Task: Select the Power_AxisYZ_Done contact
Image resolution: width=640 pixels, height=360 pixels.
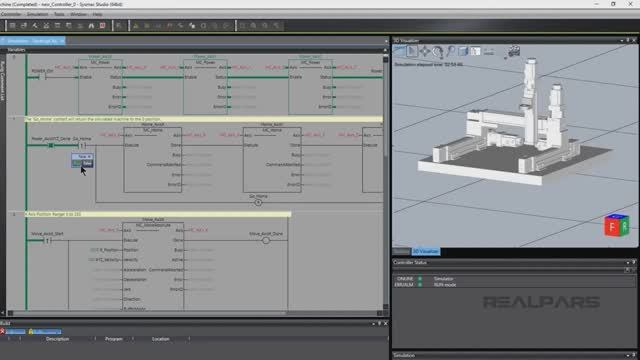Action: click(x=51, y=145)
